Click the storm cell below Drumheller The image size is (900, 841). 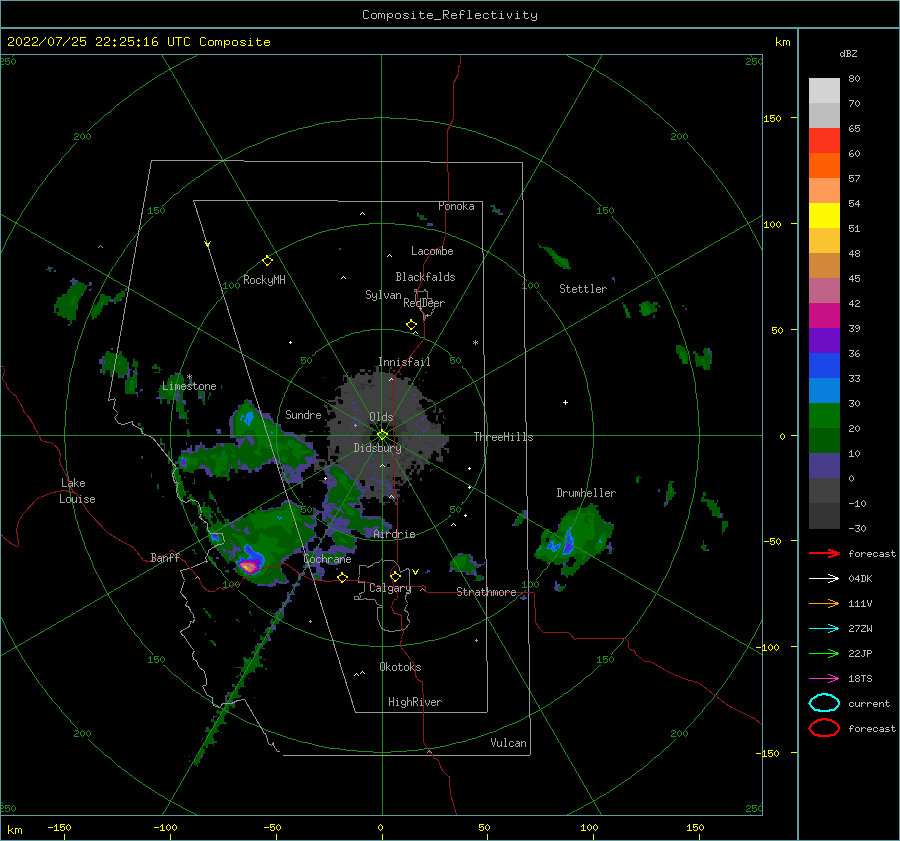coord(574,540)
